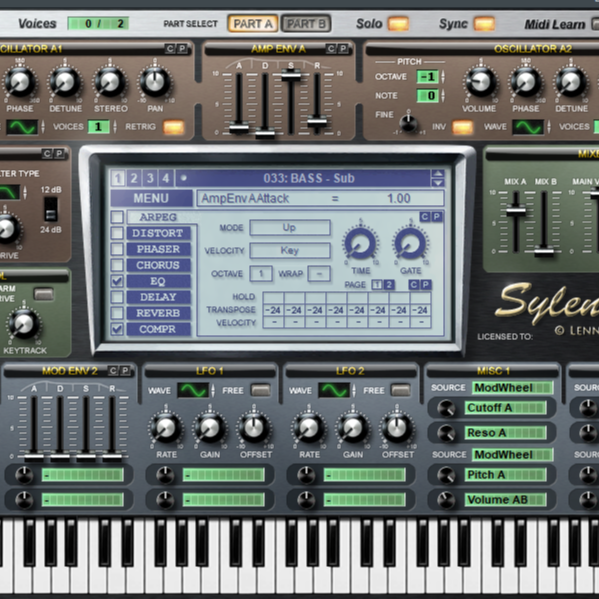Open the ARPEG effect tab

[x=159, y=217]
